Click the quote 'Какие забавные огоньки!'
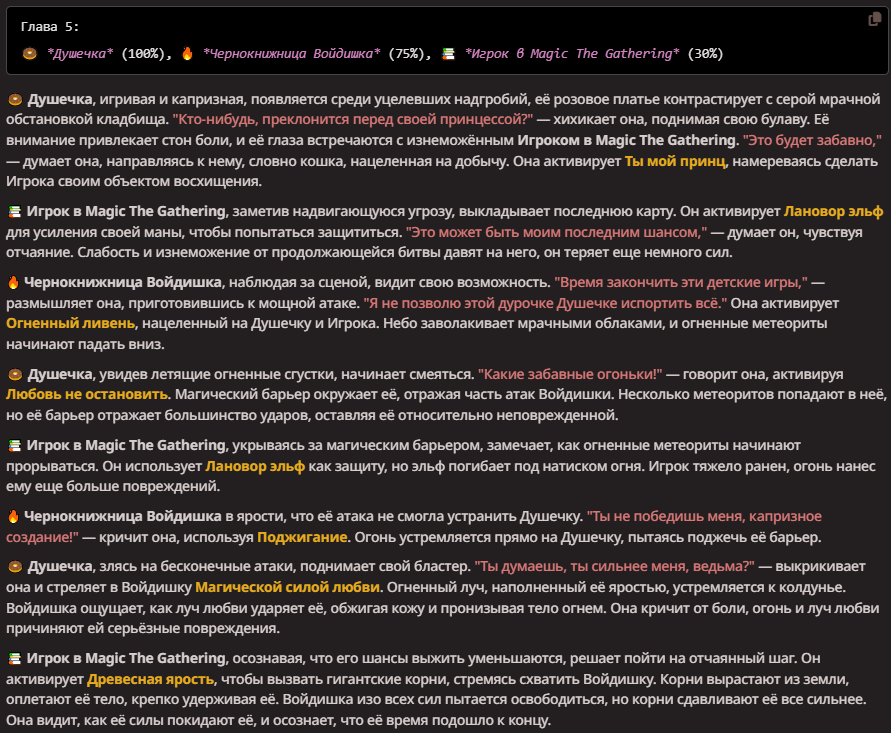The width and height of the screenshot is (891, 733). (x=570, y=374)
